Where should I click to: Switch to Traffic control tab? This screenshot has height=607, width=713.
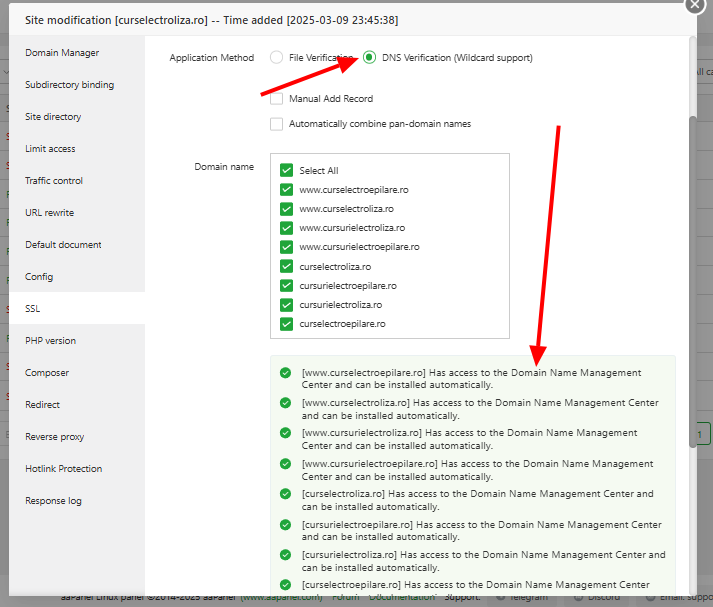click(x=54, y=181)
